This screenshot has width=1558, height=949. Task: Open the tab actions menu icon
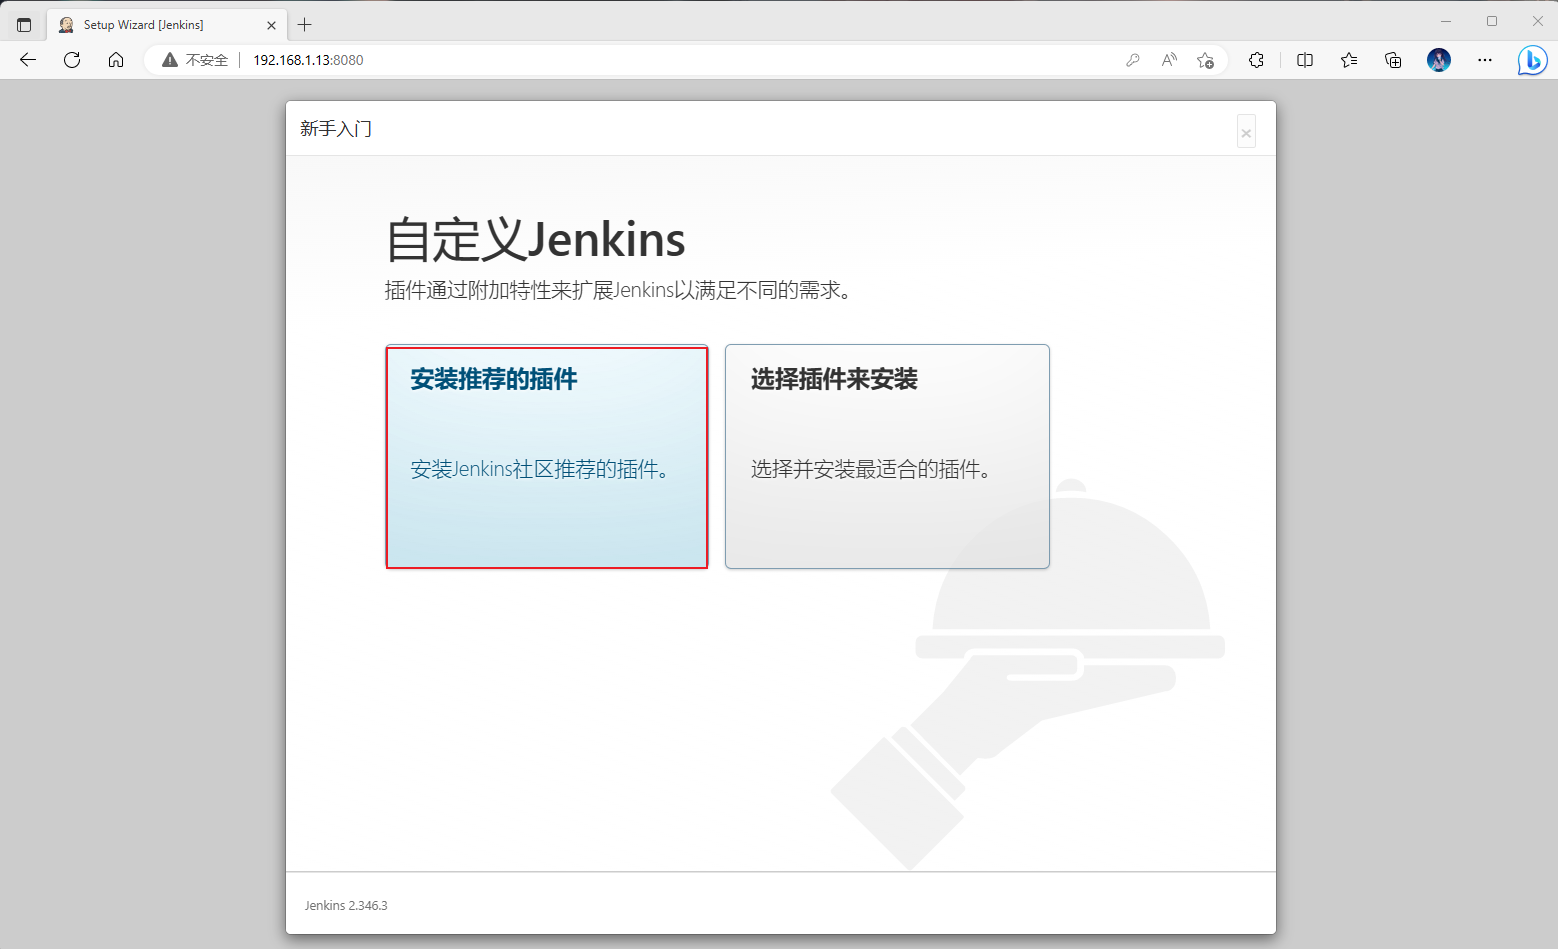pyautogui.click(x=24, y=25)
